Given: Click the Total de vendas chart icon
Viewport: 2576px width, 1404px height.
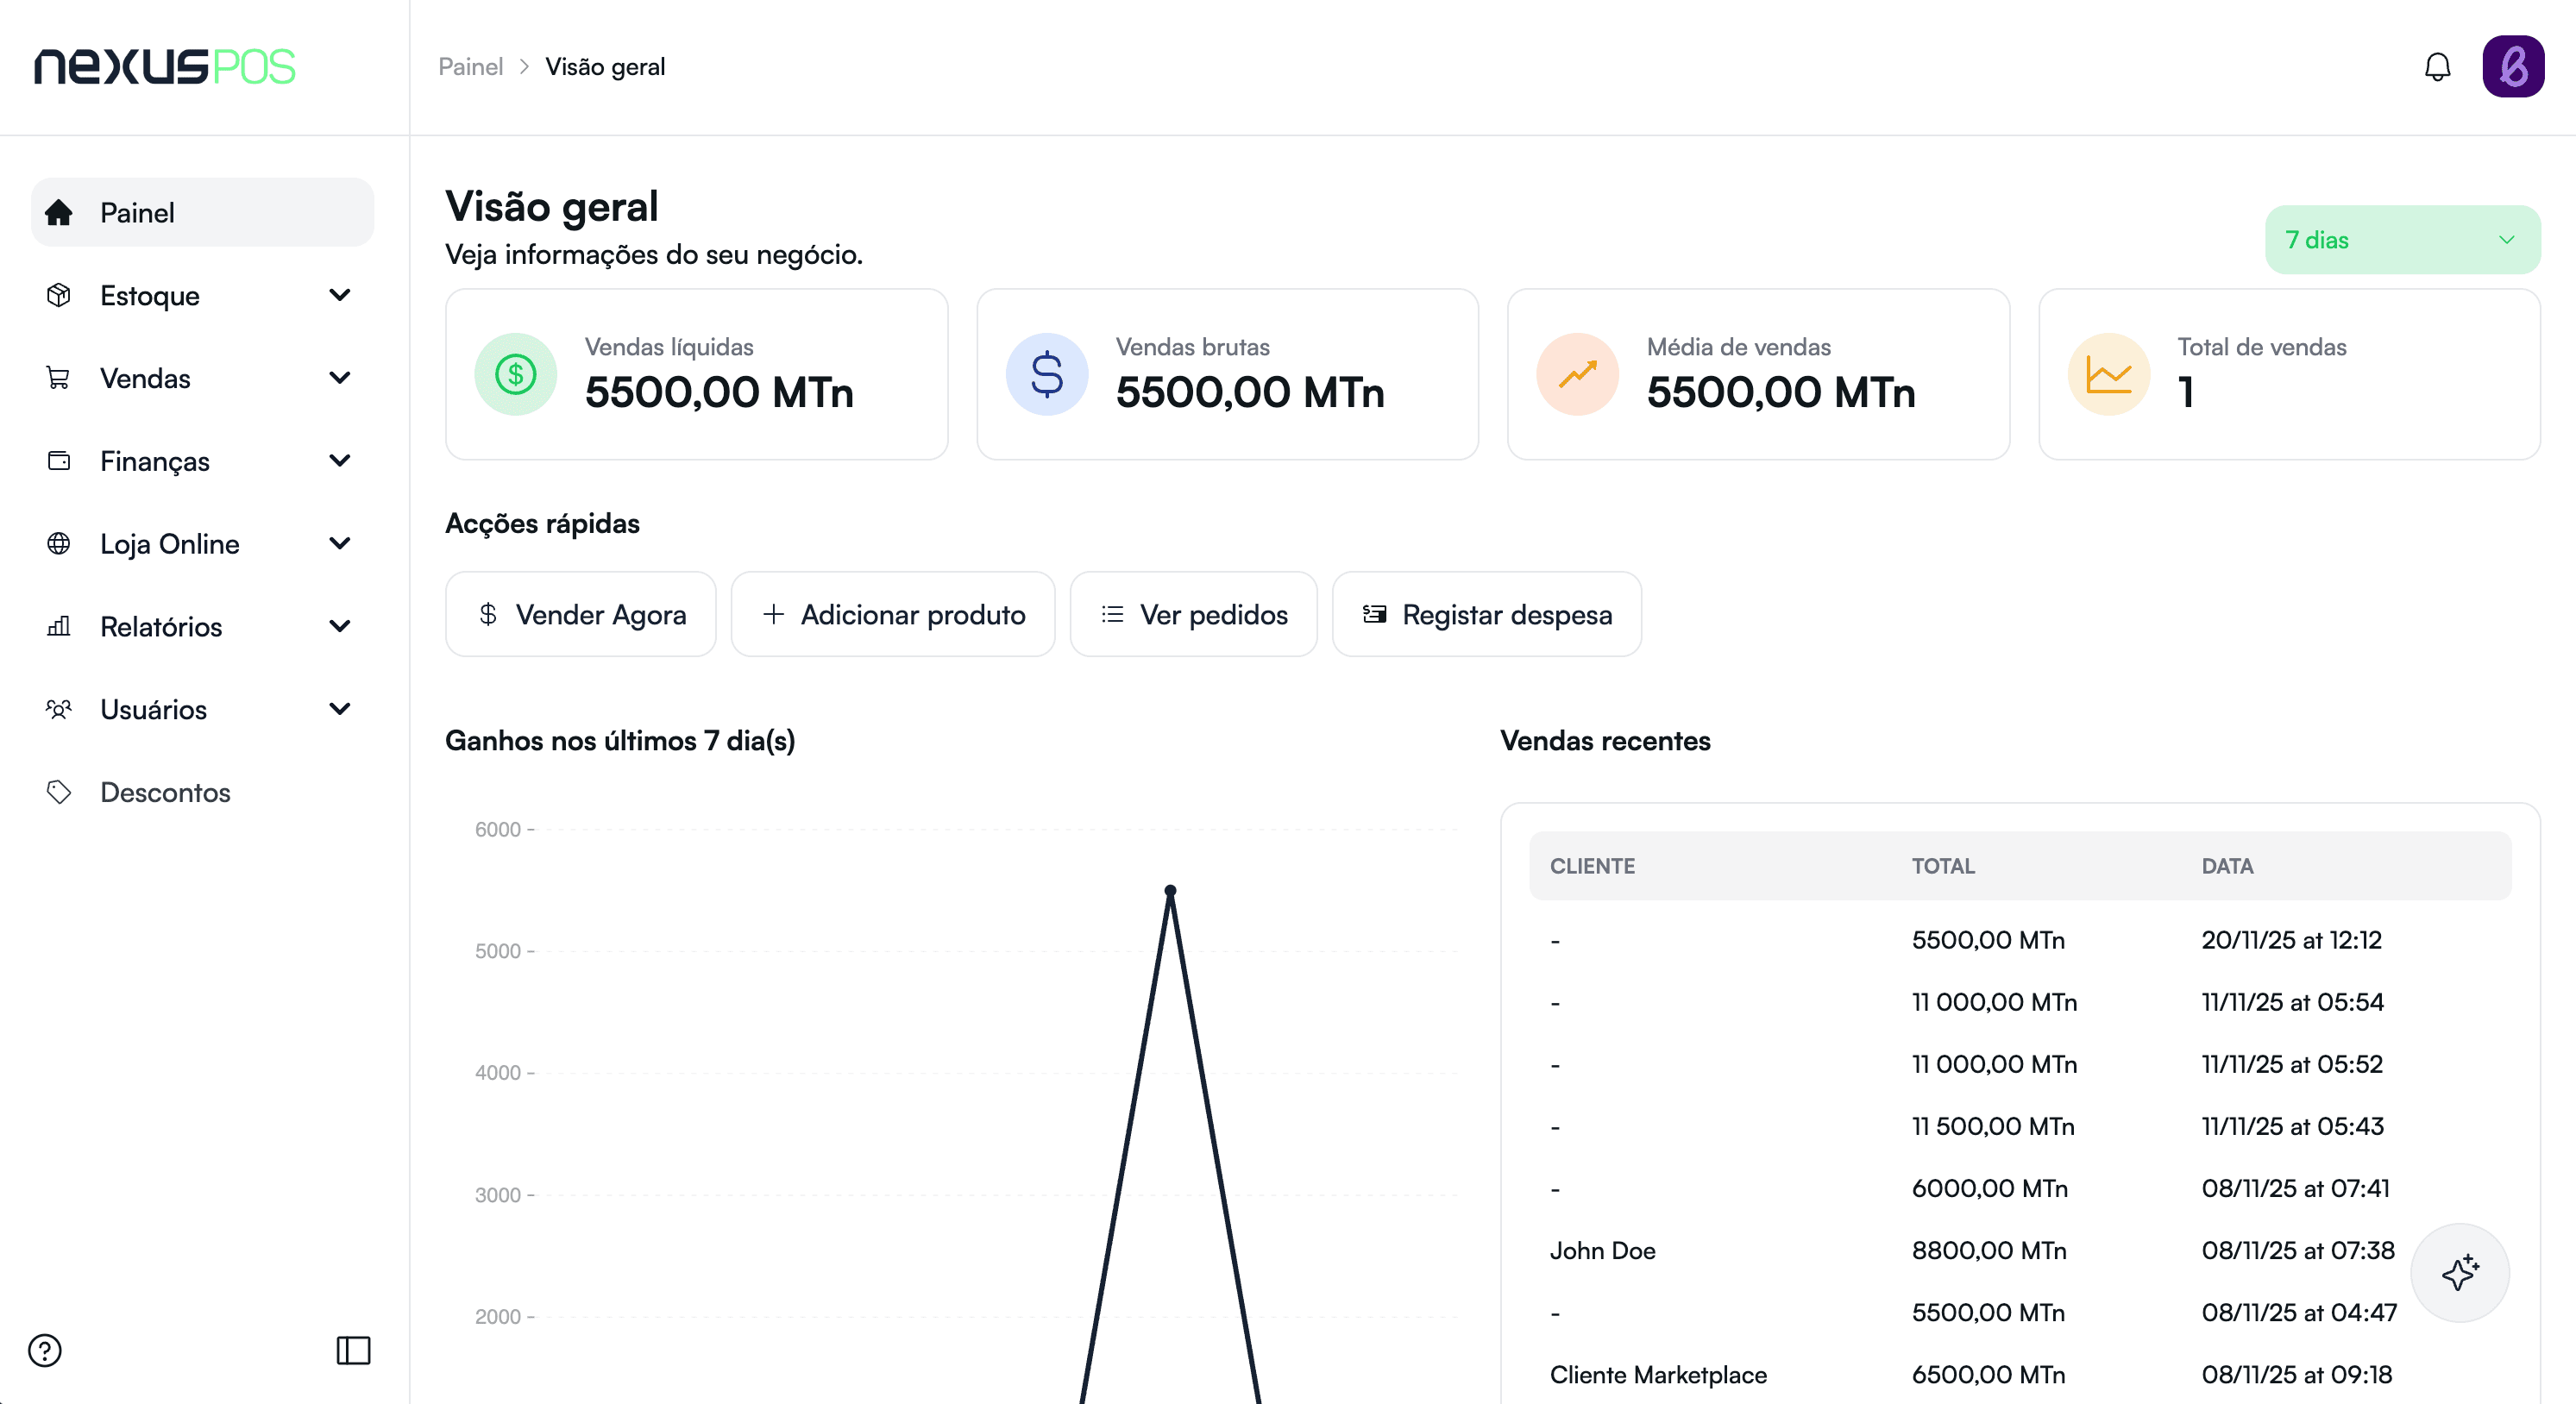Looking at the screenshot, I should point(2108,374).
